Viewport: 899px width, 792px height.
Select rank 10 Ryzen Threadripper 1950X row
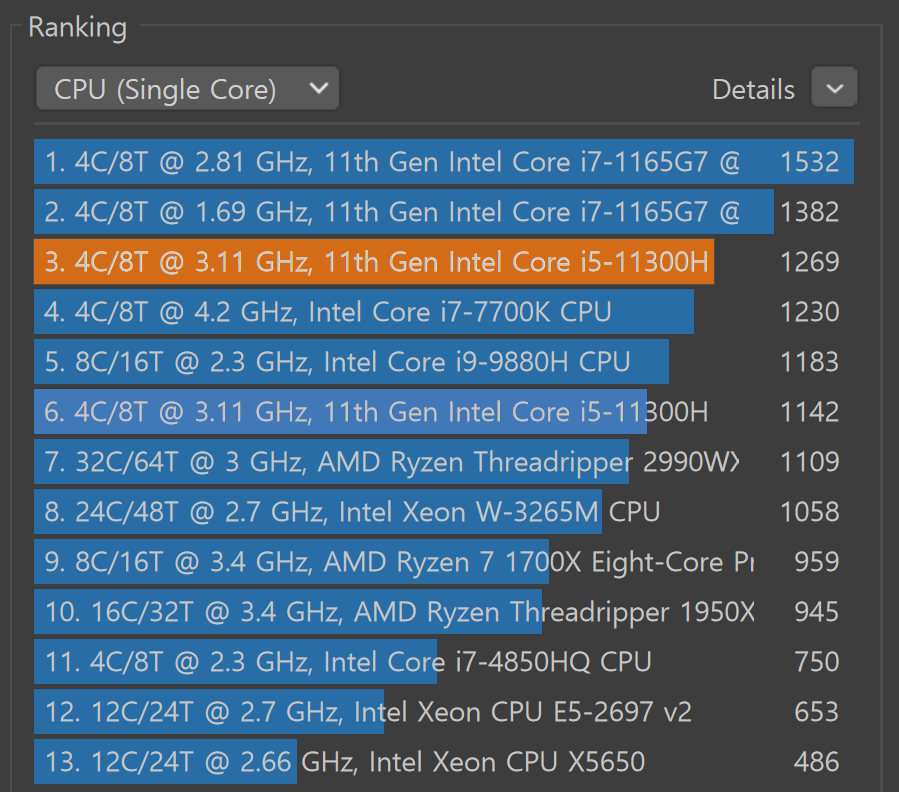pyautogui.click(x=444, y=611)
